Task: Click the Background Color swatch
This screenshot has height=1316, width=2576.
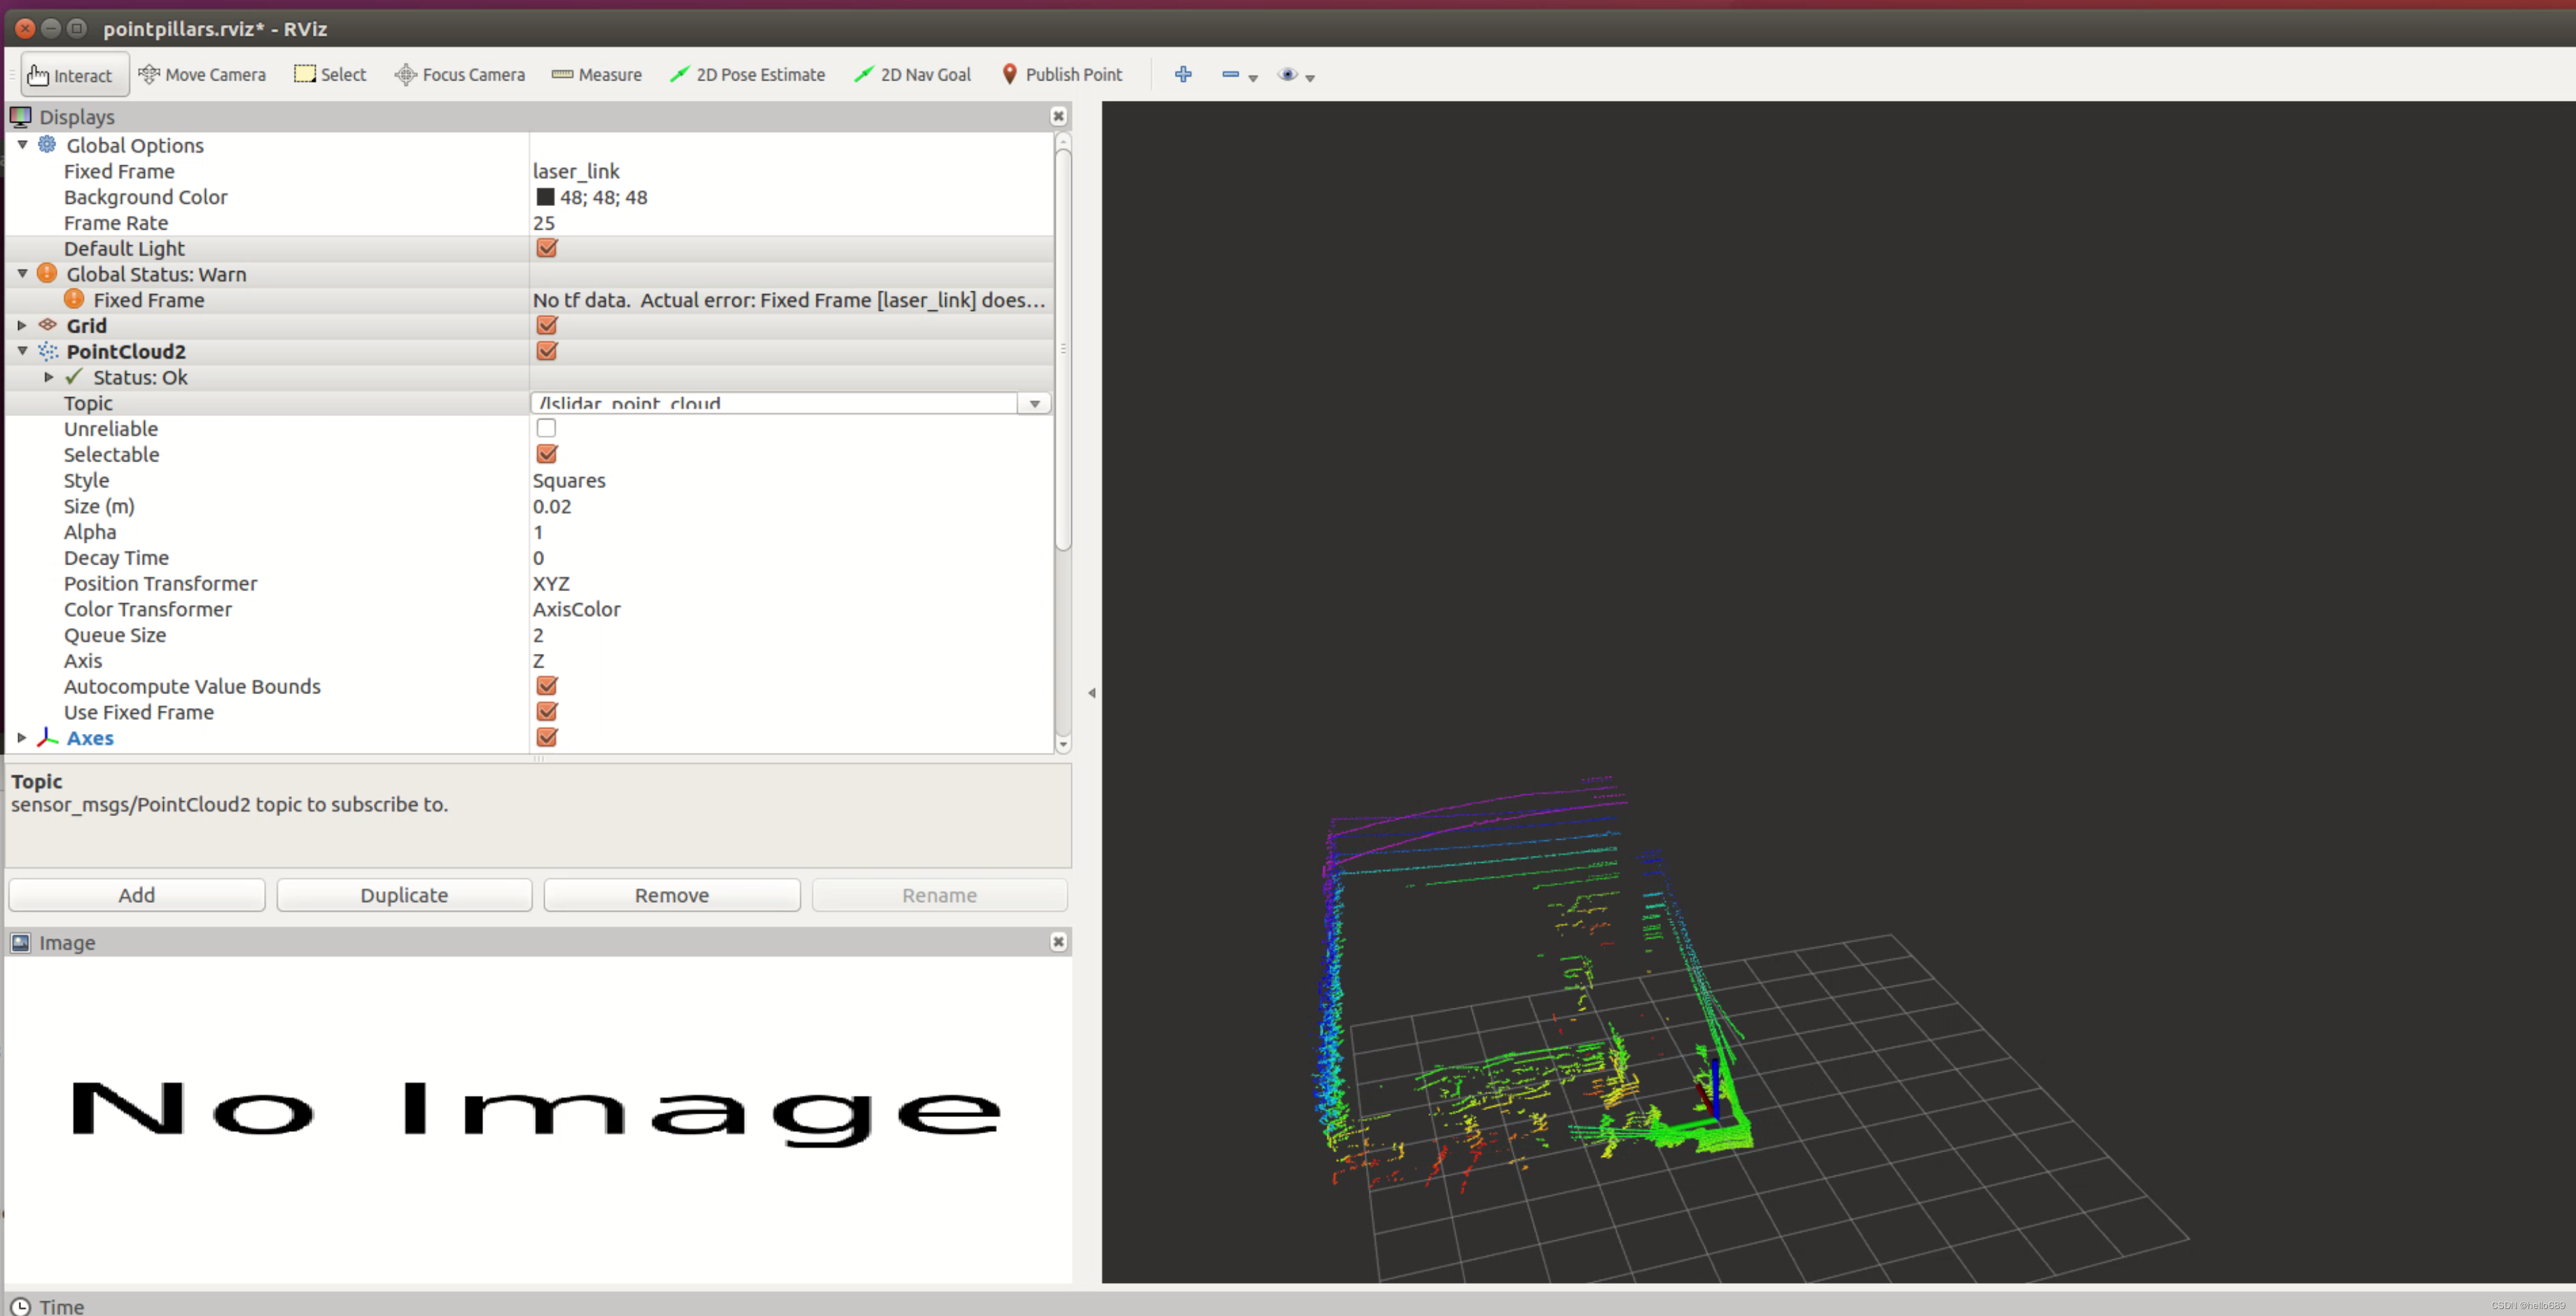Action: tap(543, 196)
